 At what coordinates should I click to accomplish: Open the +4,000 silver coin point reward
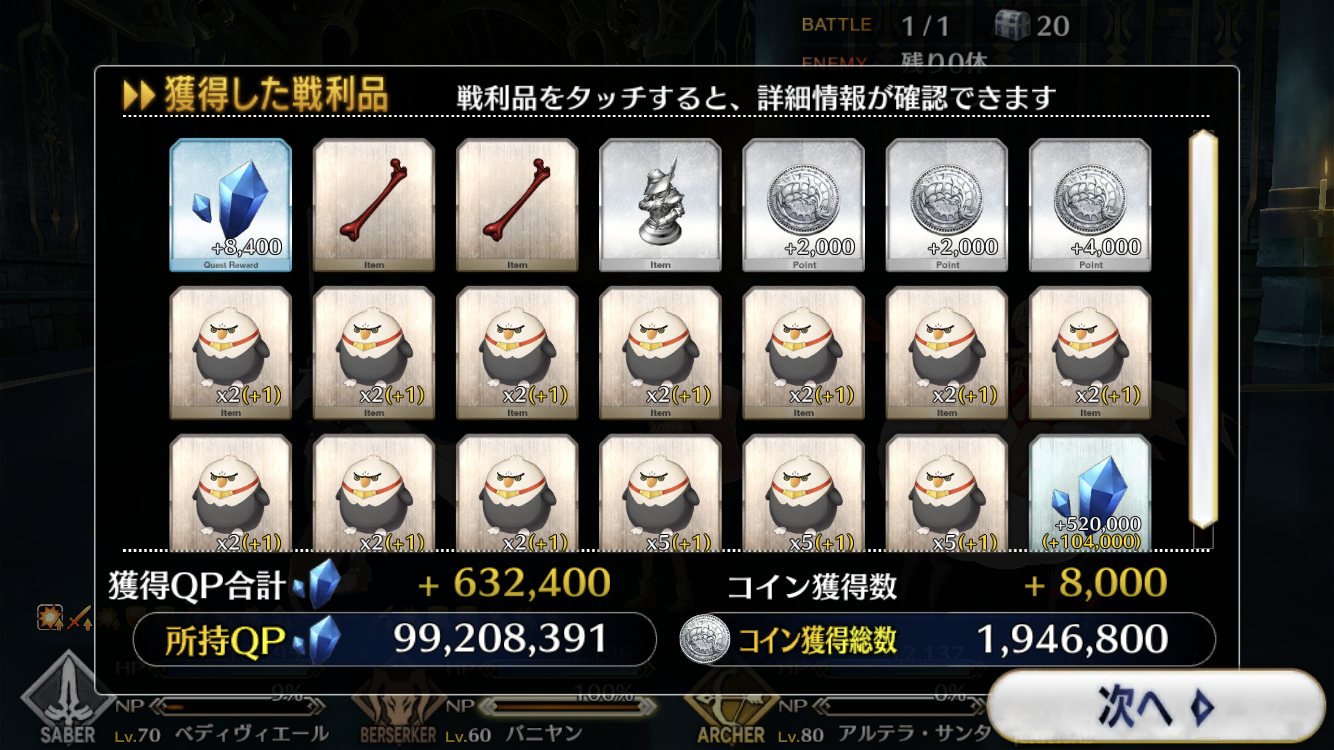click(1090, 205)
